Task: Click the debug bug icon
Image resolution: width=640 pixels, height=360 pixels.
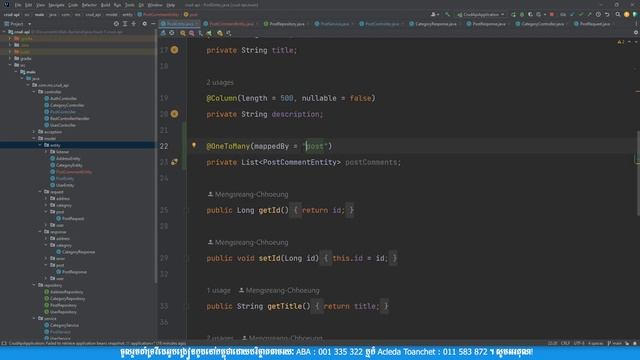Action: [522, 15]
